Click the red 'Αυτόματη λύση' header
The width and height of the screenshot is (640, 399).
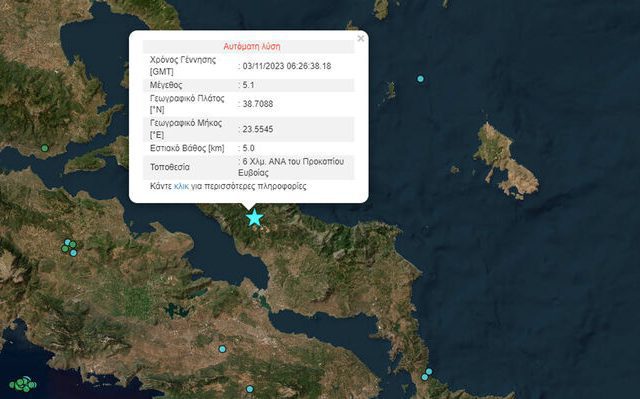pyautogui.click(x=252, y=47)
